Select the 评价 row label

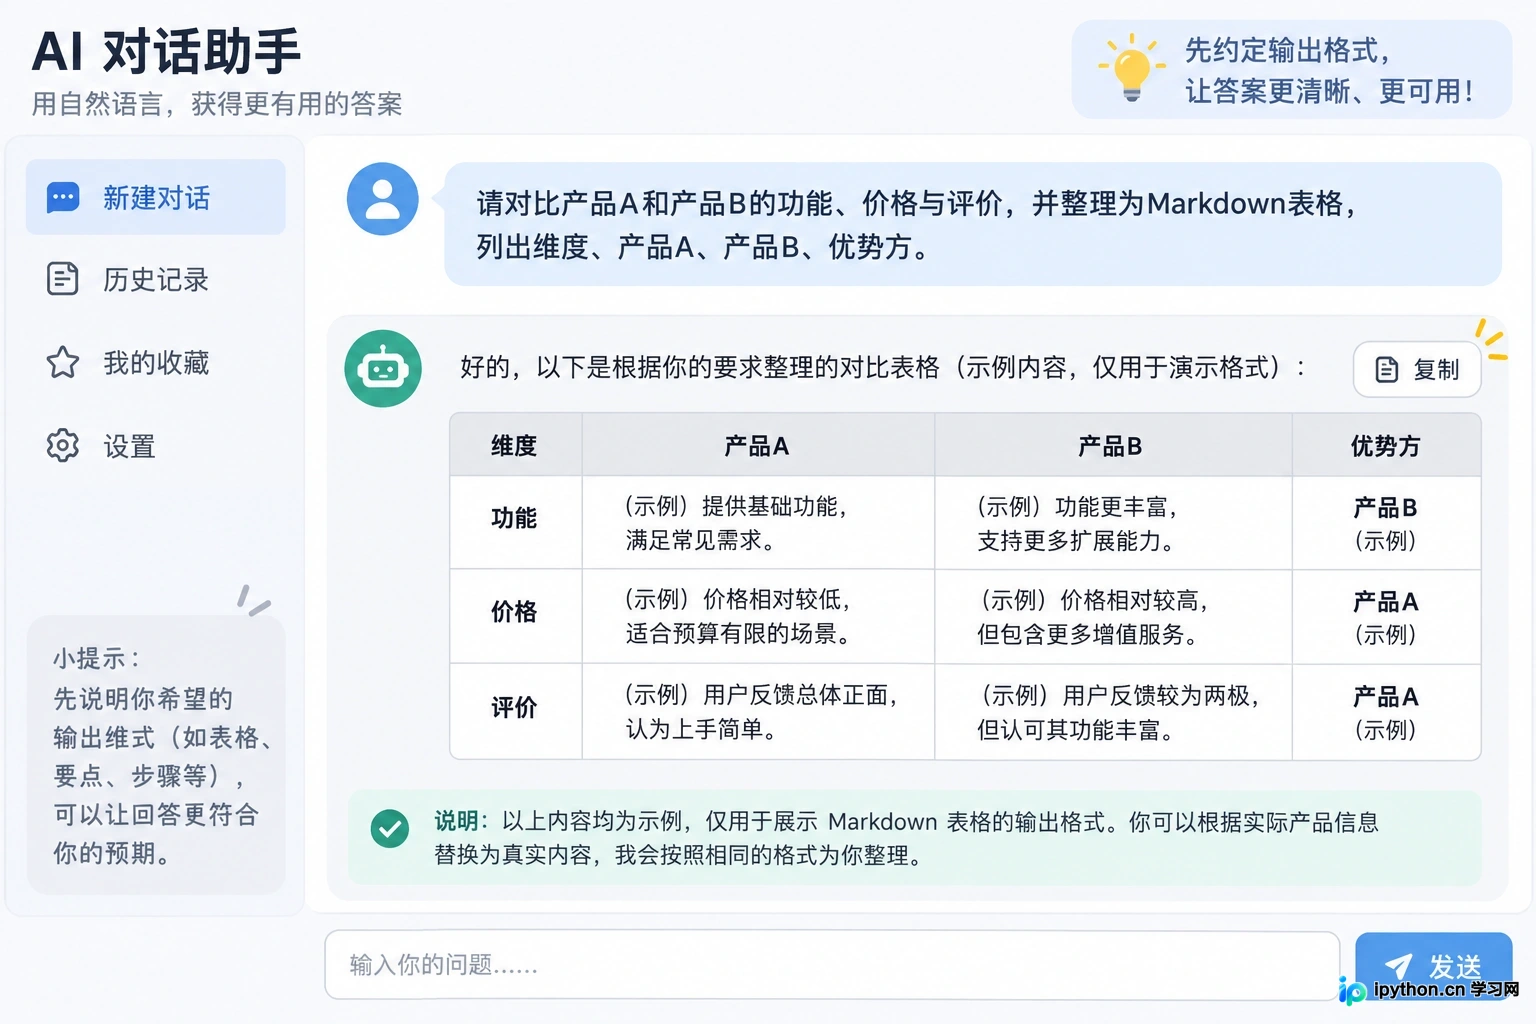point(514,708)
